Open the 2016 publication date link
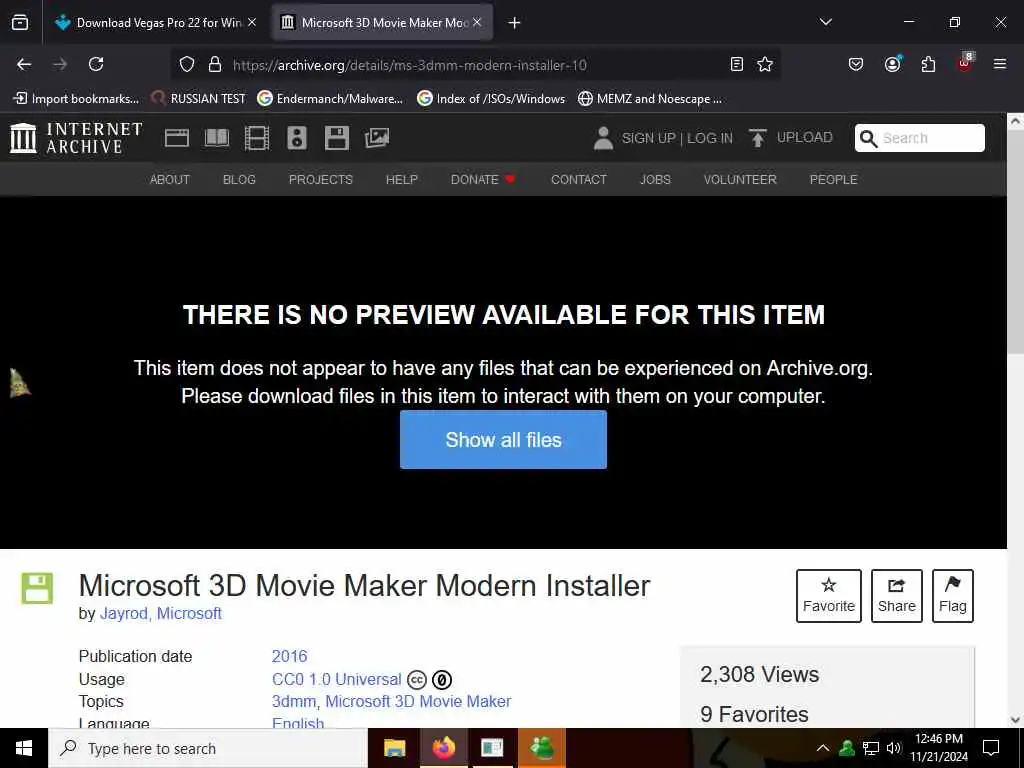1024x768 pixels. 289,656
